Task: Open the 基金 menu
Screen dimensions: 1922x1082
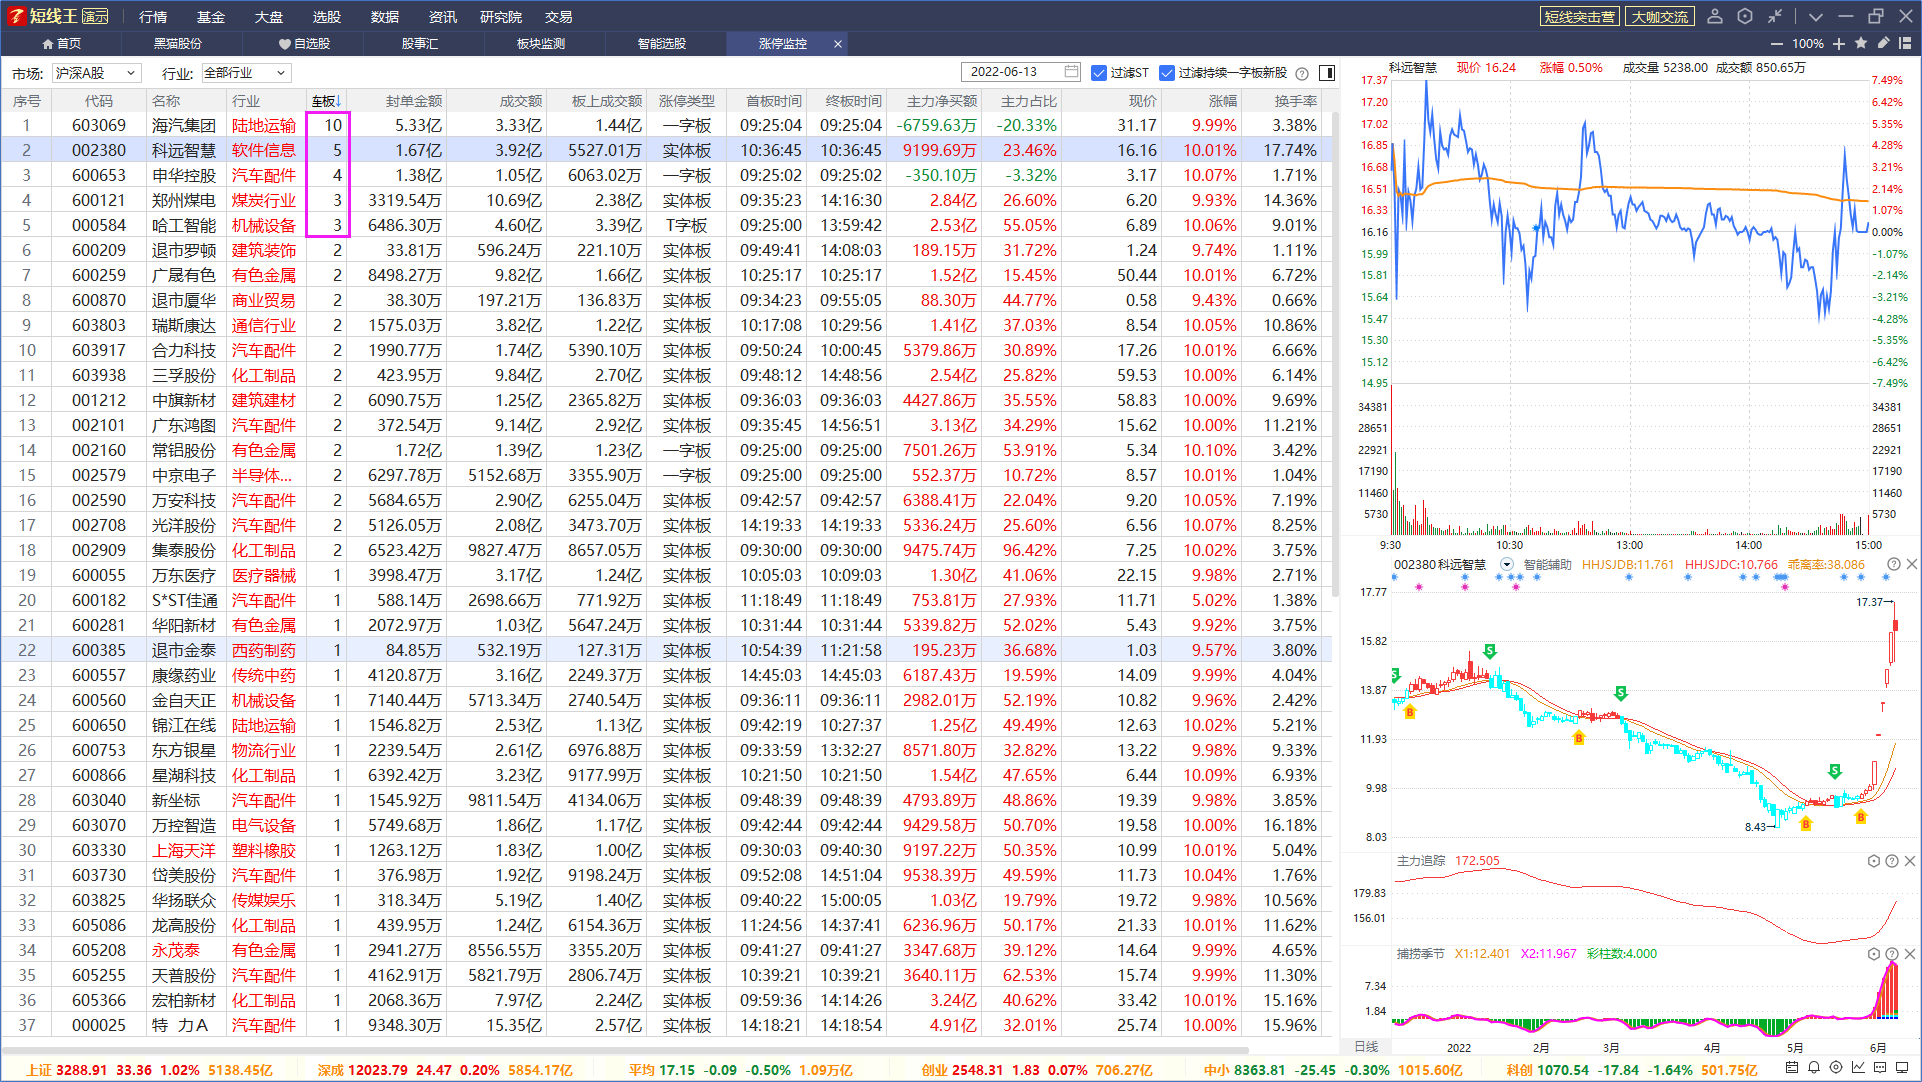Action: (211, 17)
